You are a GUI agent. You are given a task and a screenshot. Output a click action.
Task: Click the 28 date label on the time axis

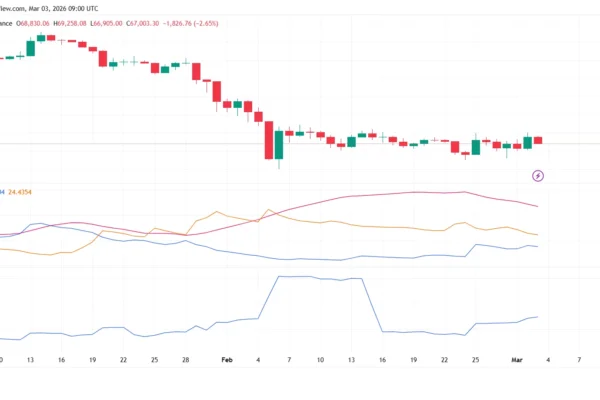click(185, 358)
